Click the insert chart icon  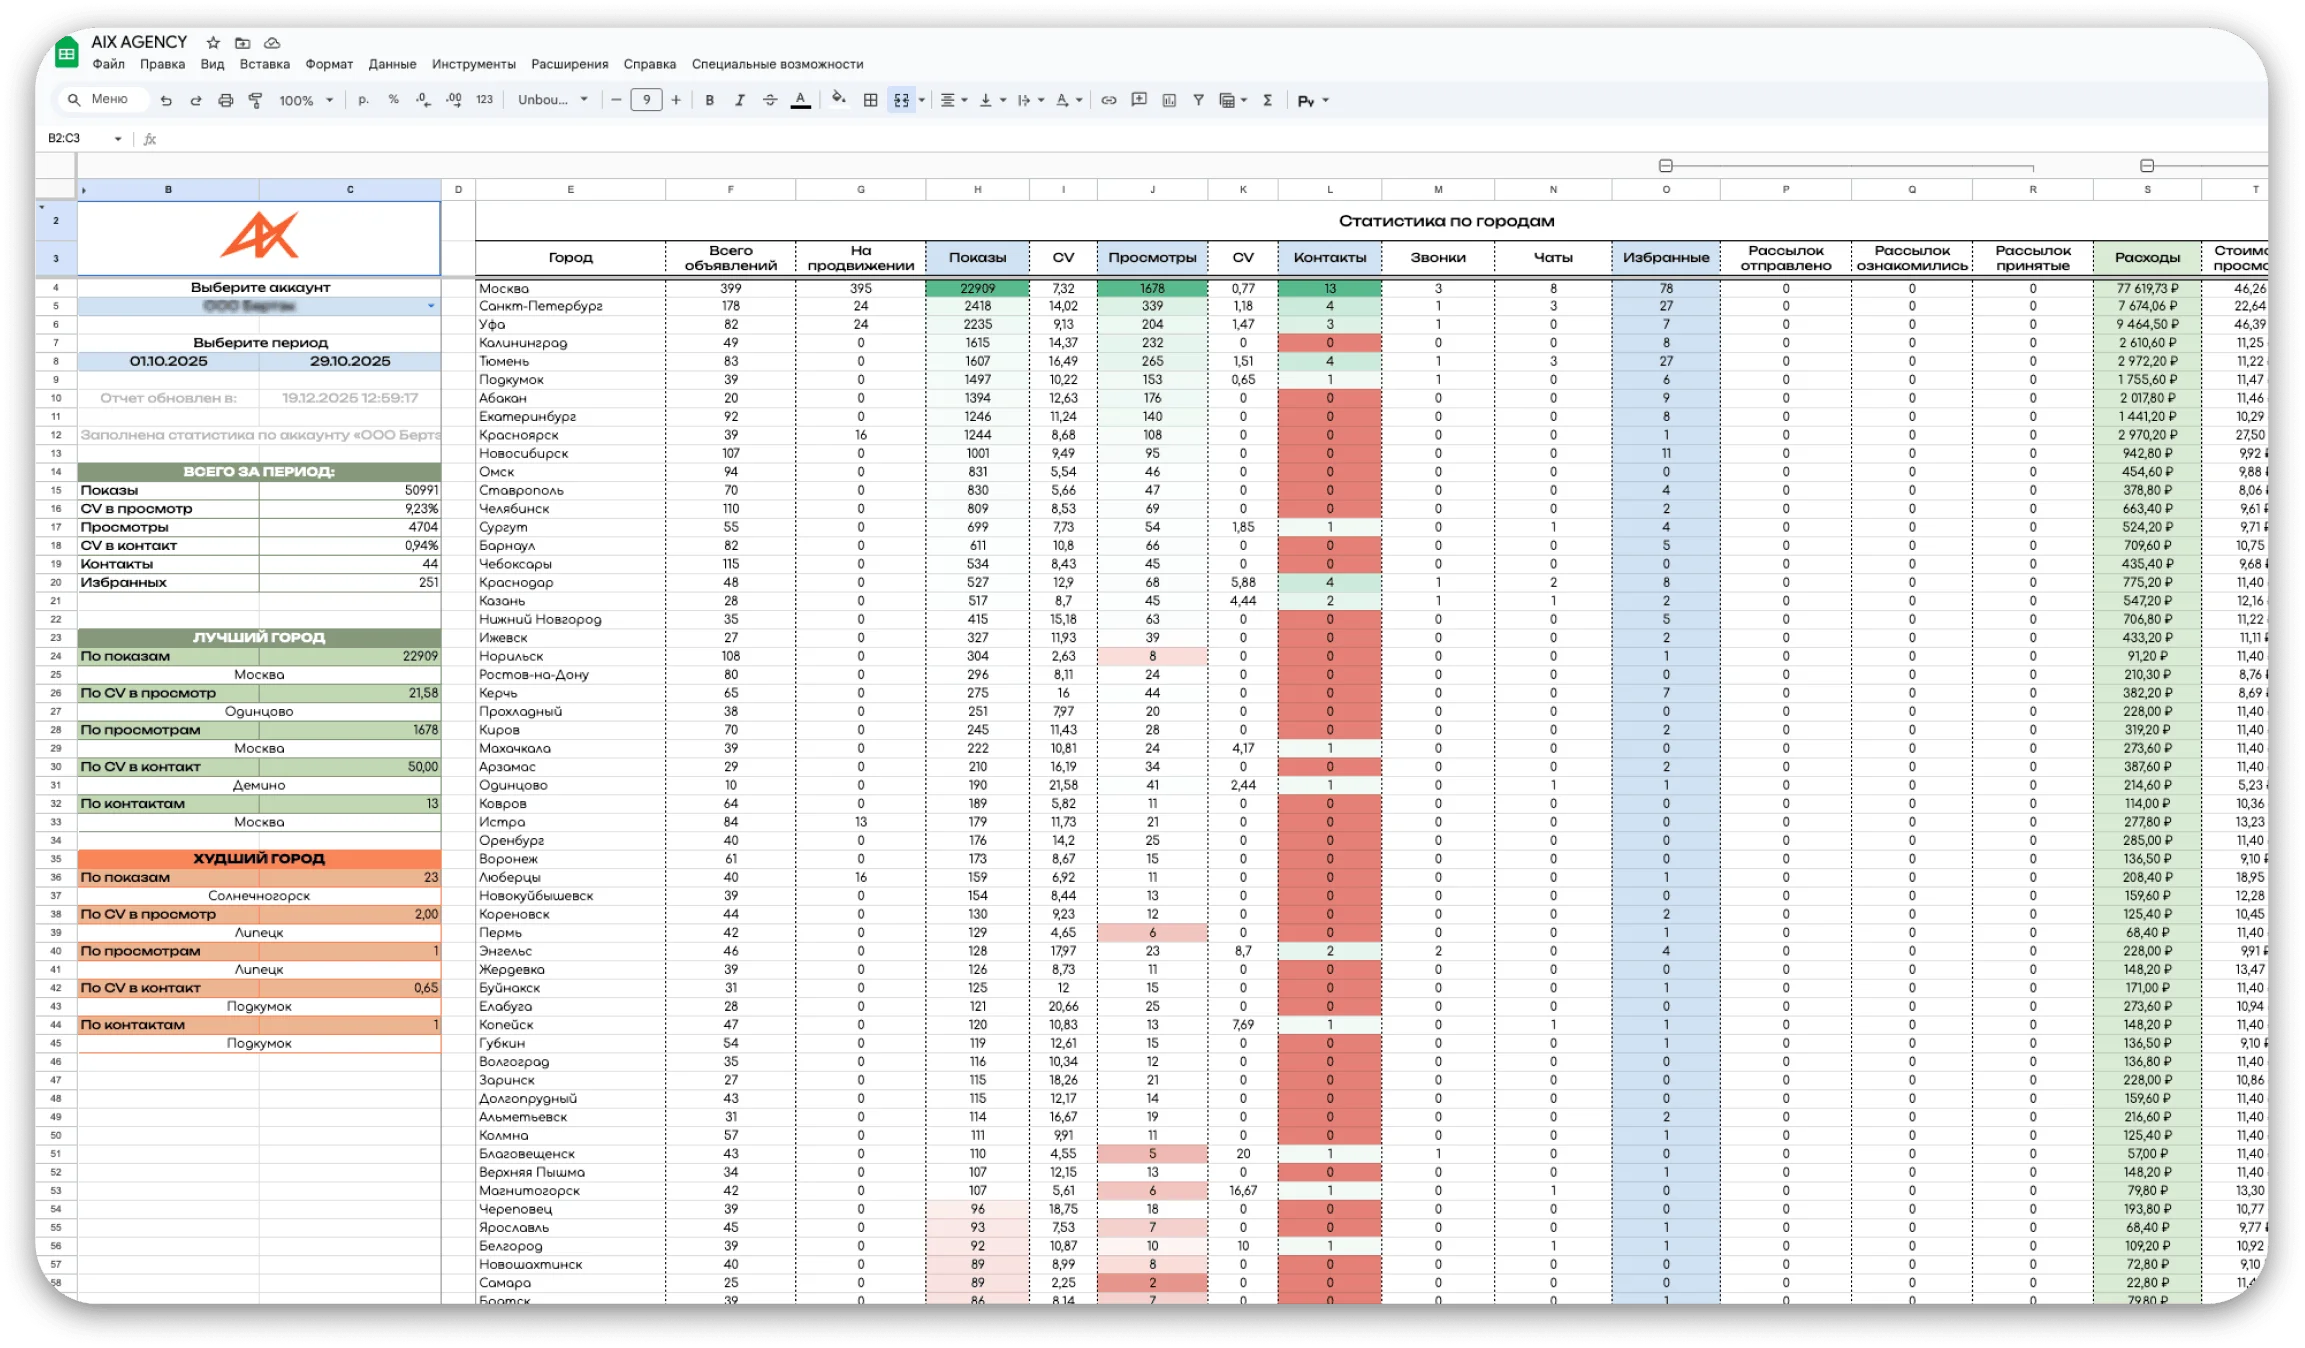[x=1169, y=100]
